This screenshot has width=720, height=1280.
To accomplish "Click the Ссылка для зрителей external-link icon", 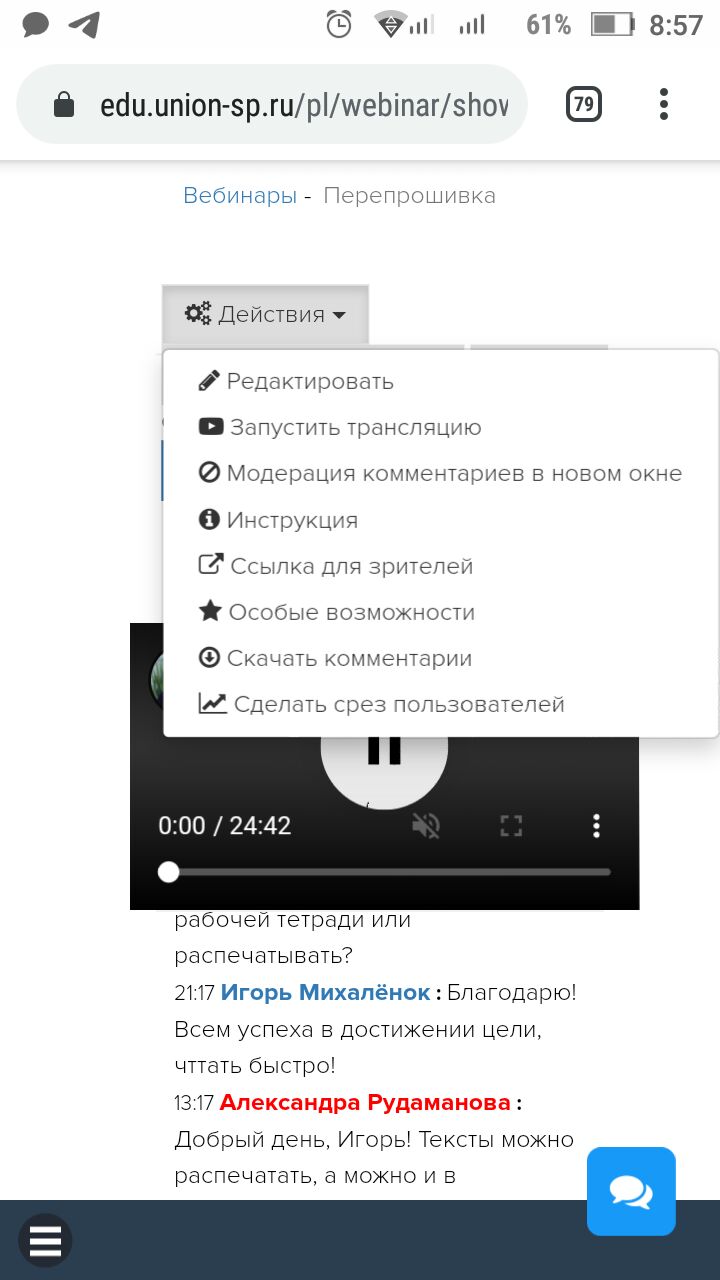I will 211,565.
